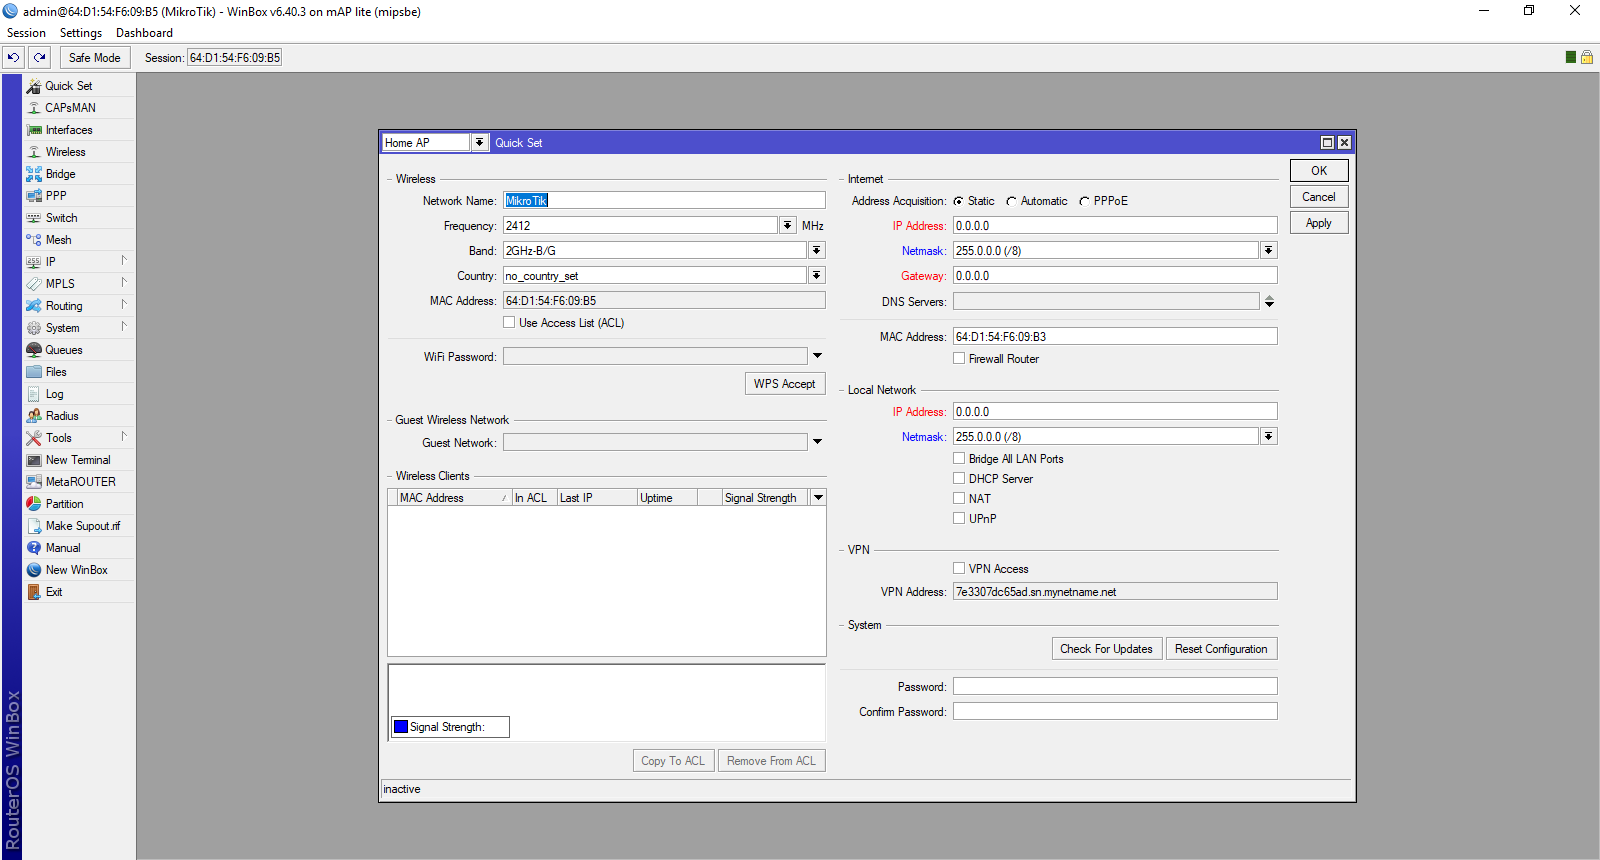The height and width of the screenshot is (860, 1600).
Task: Click the OK button
Action: click(1319, 171)
